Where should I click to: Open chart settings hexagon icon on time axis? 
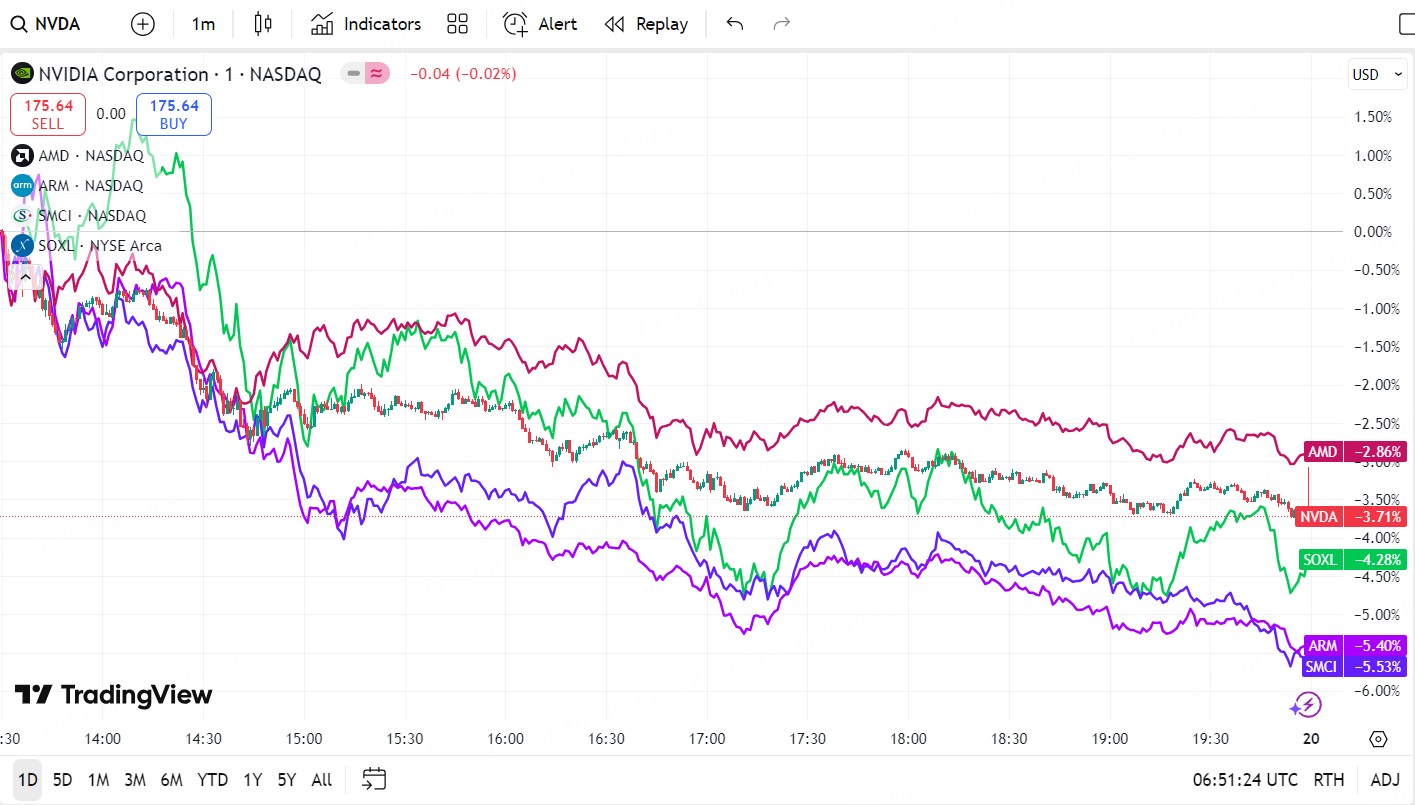pos(1378,739)
